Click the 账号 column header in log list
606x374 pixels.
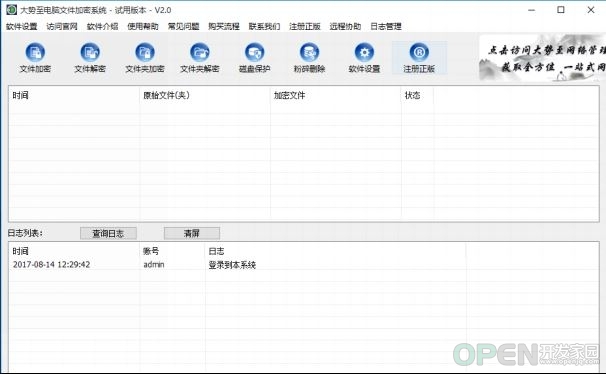[x=172, y=251]
